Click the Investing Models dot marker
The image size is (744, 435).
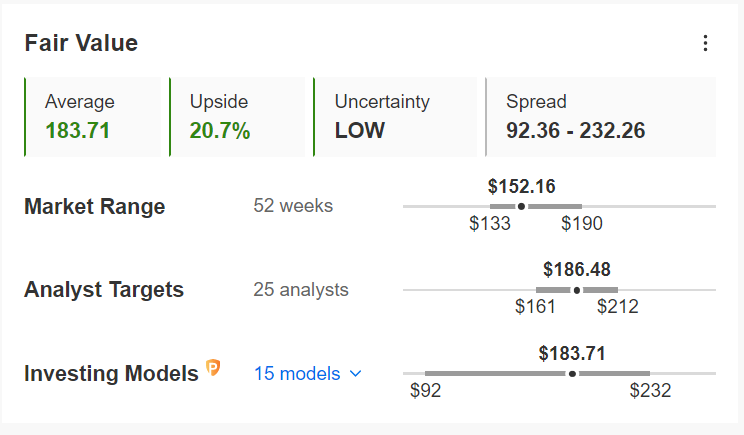tap(572, 374)
